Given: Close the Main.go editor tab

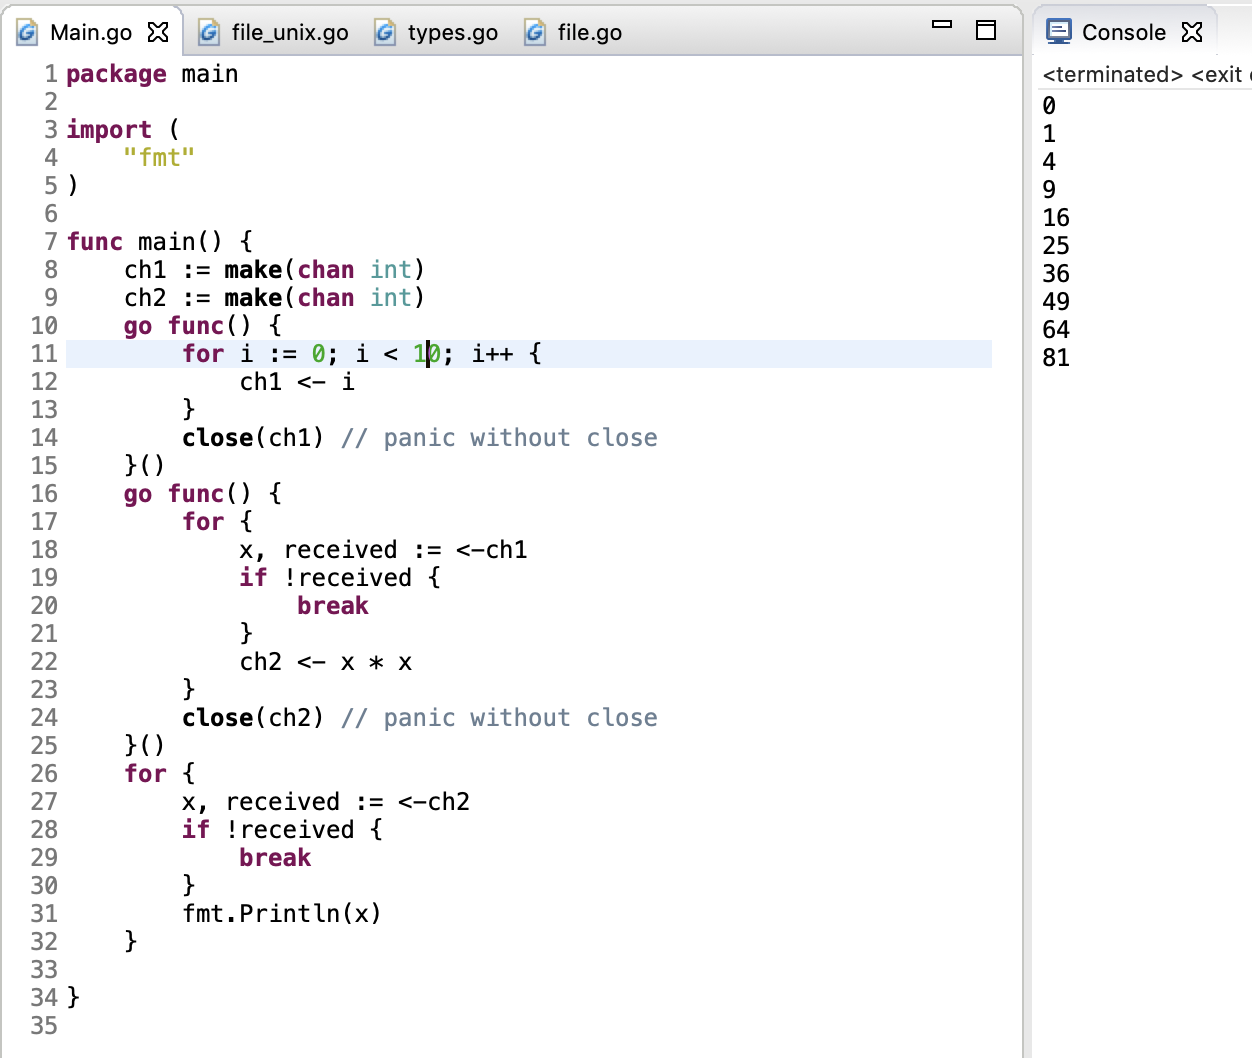Looking at the screenshot, I should (x=158, y=32).
